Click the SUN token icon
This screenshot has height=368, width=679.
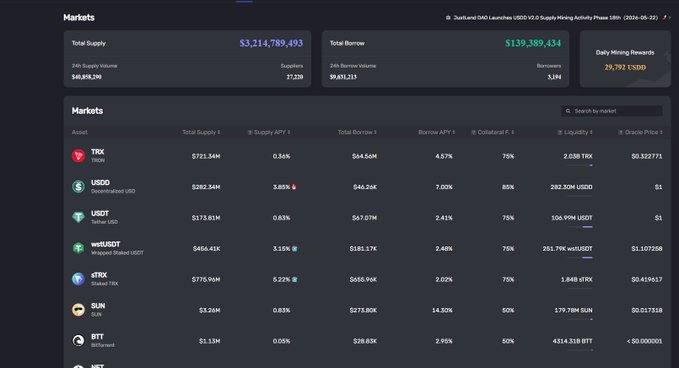78,310
